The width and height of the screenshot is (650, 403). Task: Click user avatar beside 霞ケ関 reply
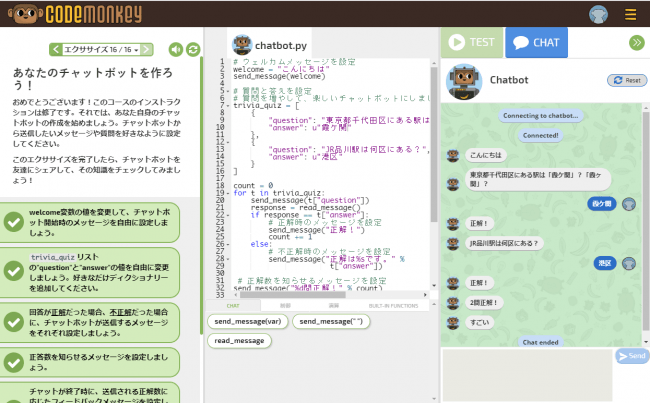pyautogui.click(x=629, y=204)
